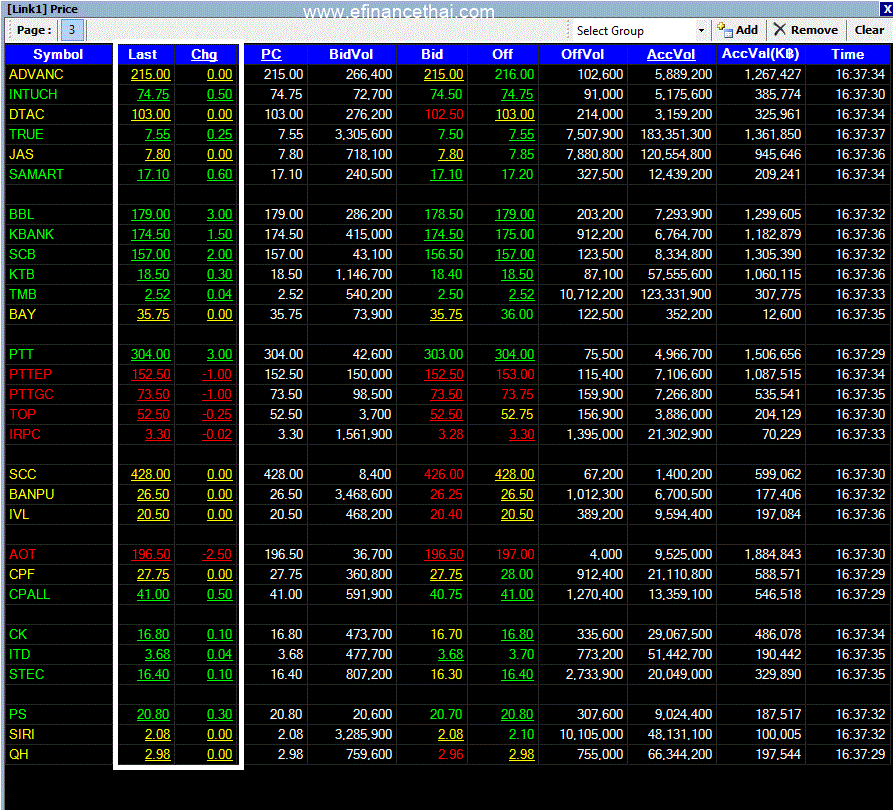Select the DTAC symbol
The width and height of the screenshot is (893, 810).
26,114
